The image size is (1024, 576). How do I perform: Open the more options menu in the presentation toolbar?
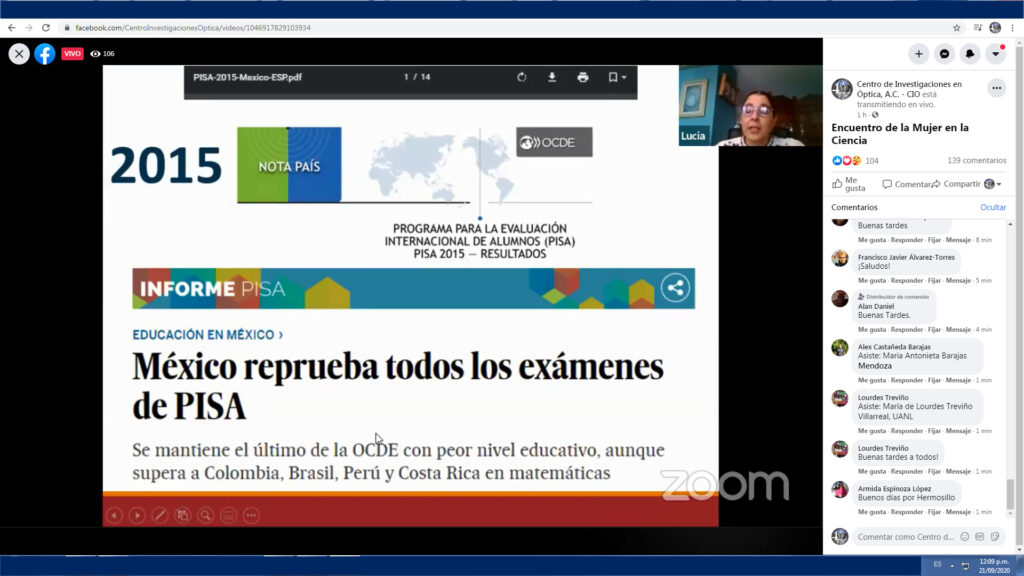point(251,515)
